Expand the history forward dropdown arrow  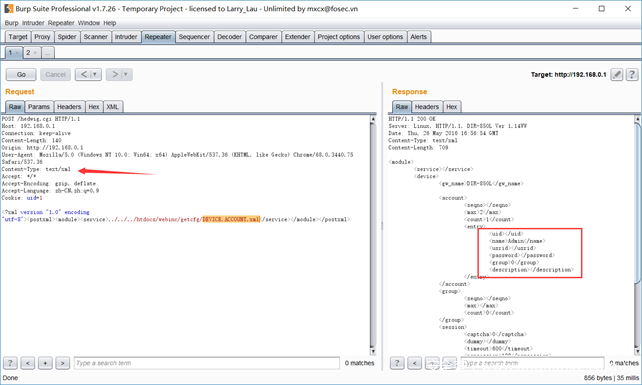pos(126,75)
